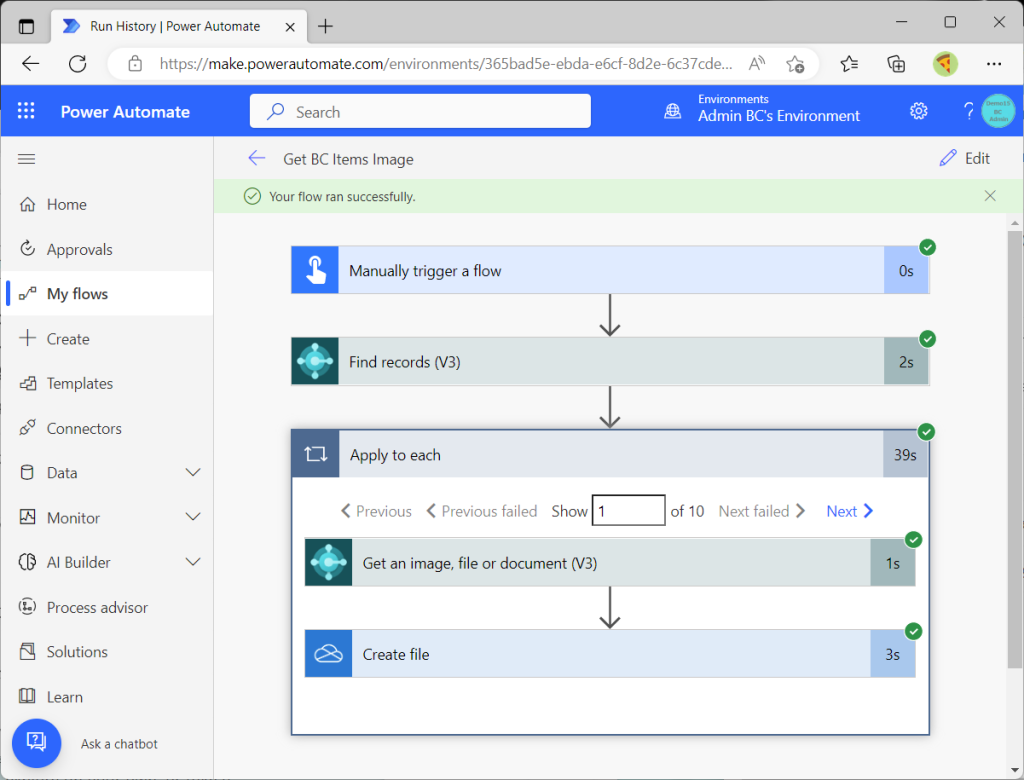Click Previous failed iteration link

[x=482, y=511]
